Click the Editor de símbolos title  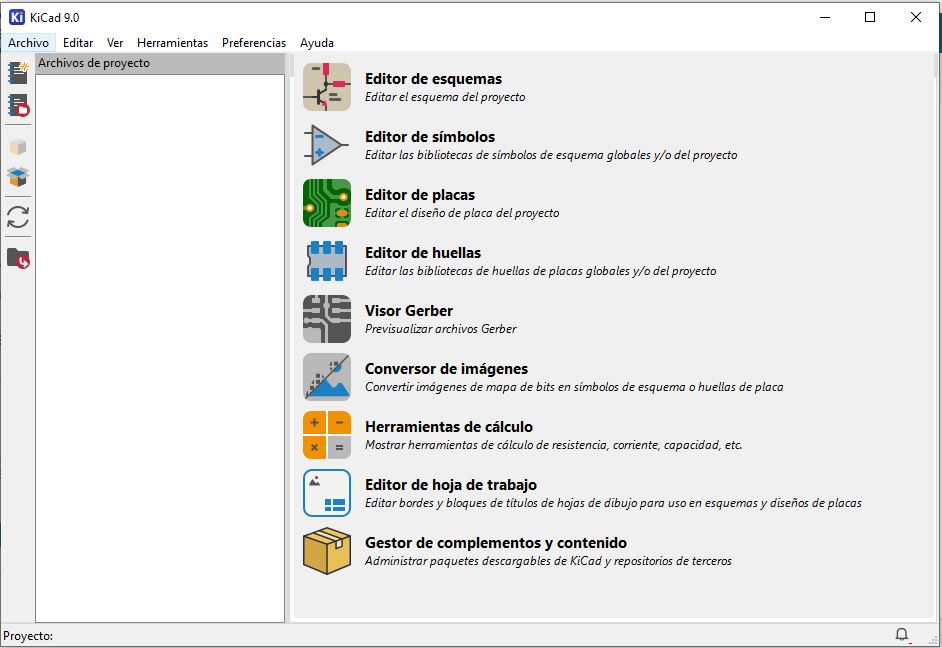(430, 137)
